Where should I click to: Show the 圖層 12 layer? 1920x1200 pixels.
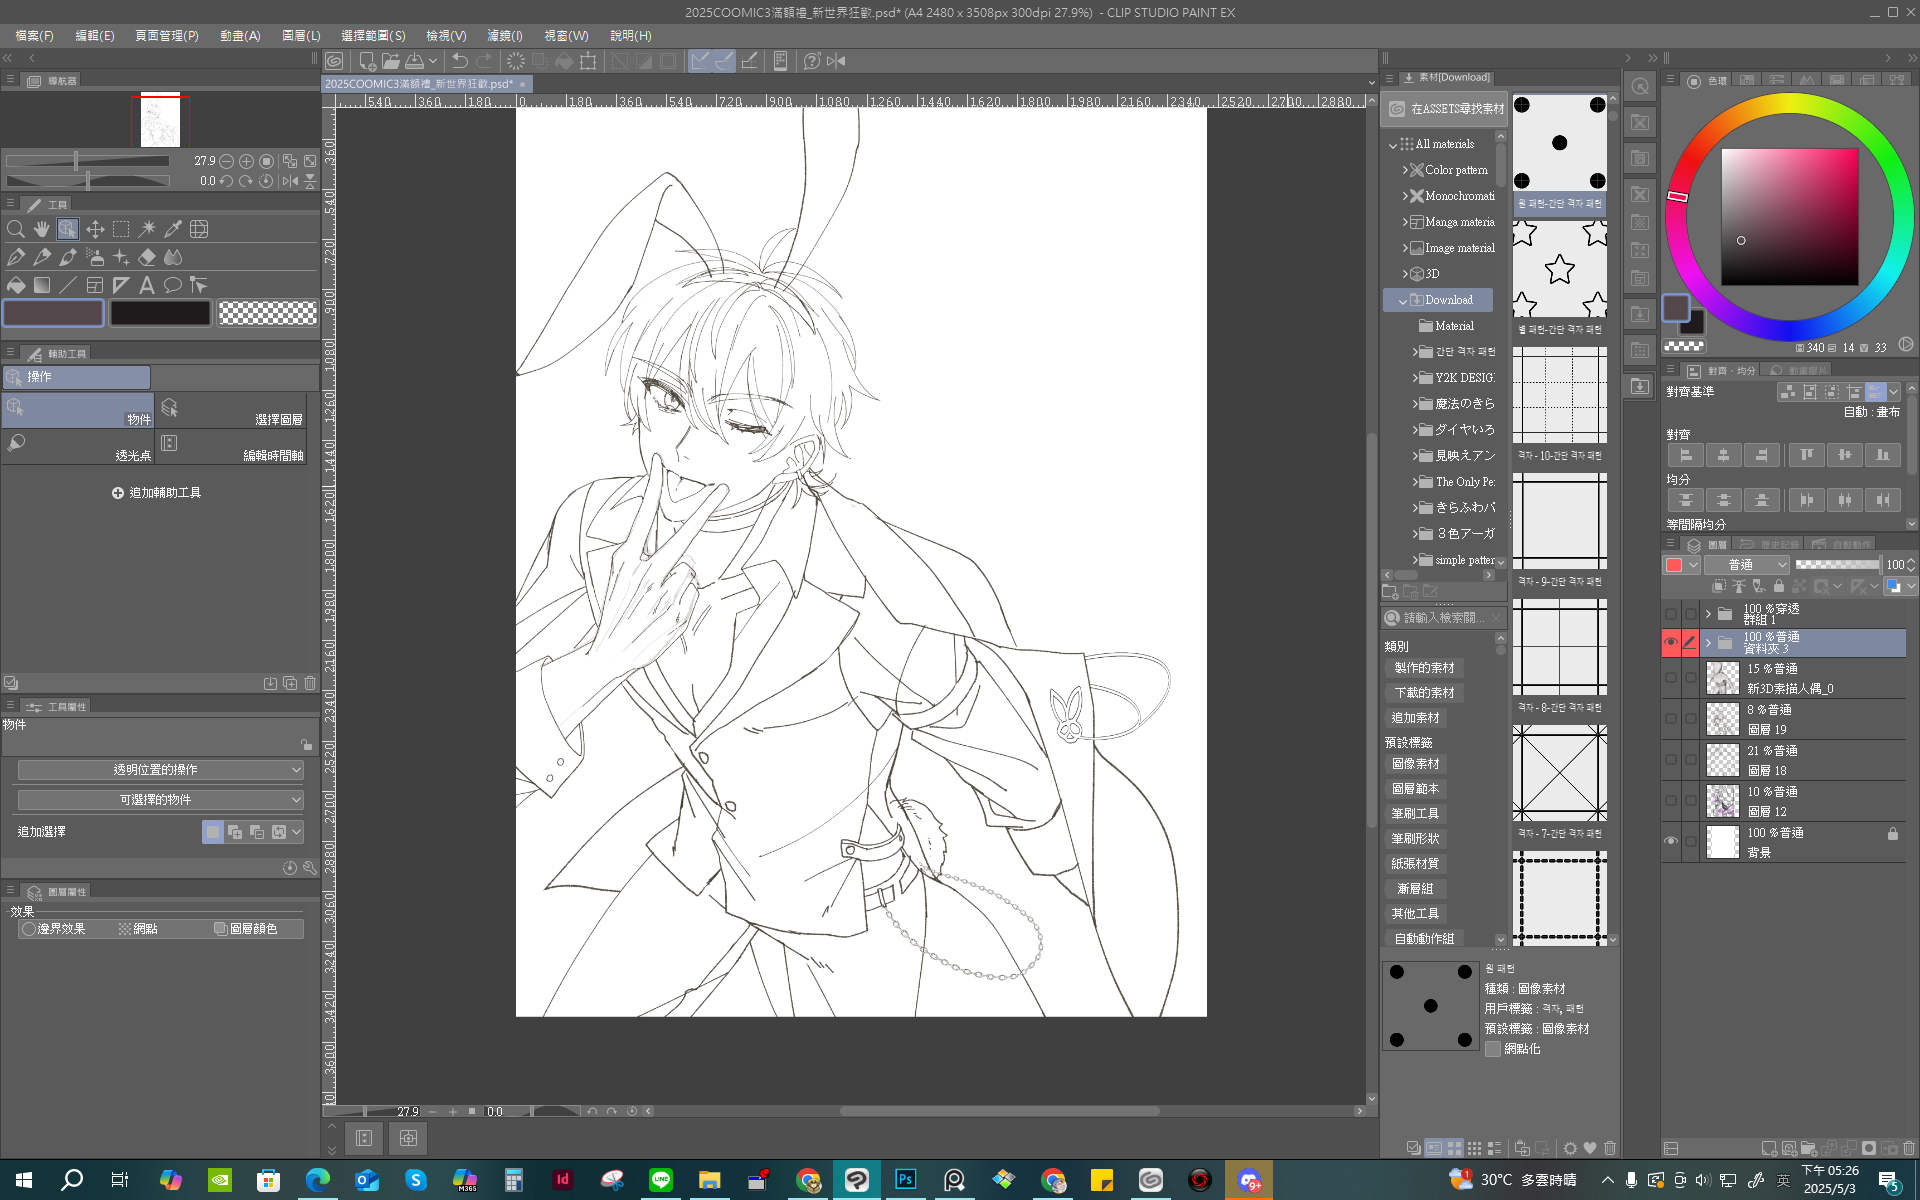1670,801
